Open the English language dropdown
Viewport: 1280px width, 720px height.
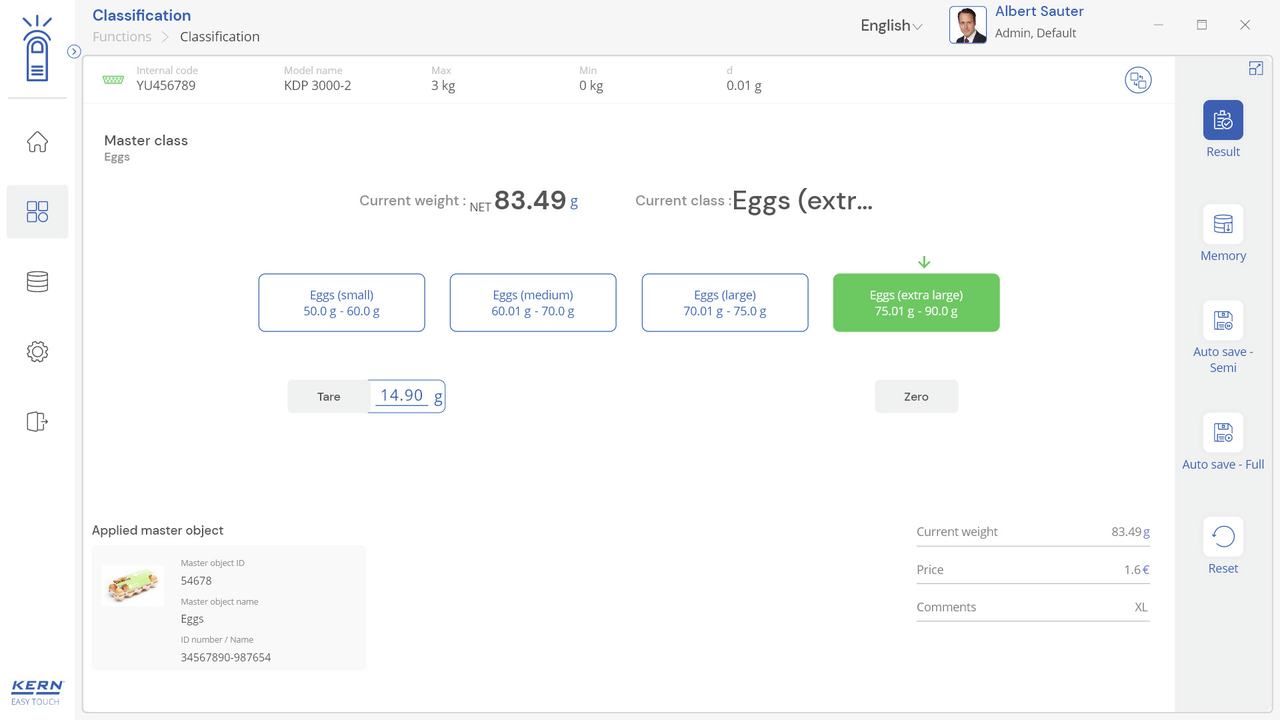(x=891, y=26)
